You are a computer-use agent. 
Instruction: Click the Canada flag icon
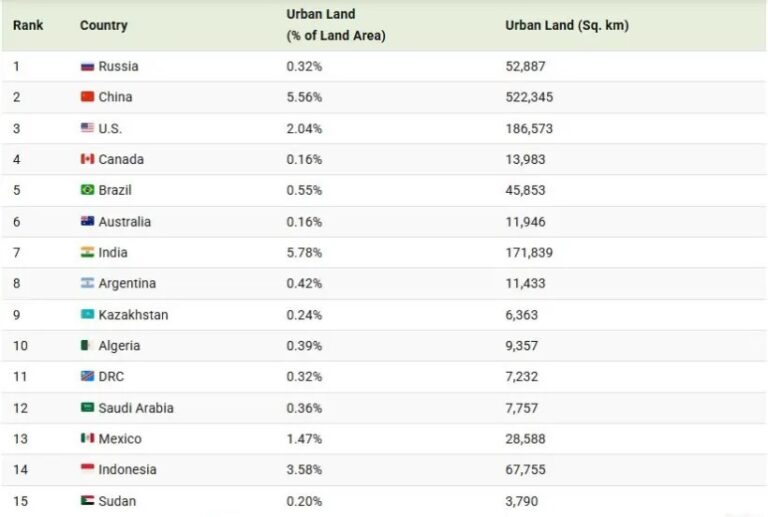(x=87, y=159)
